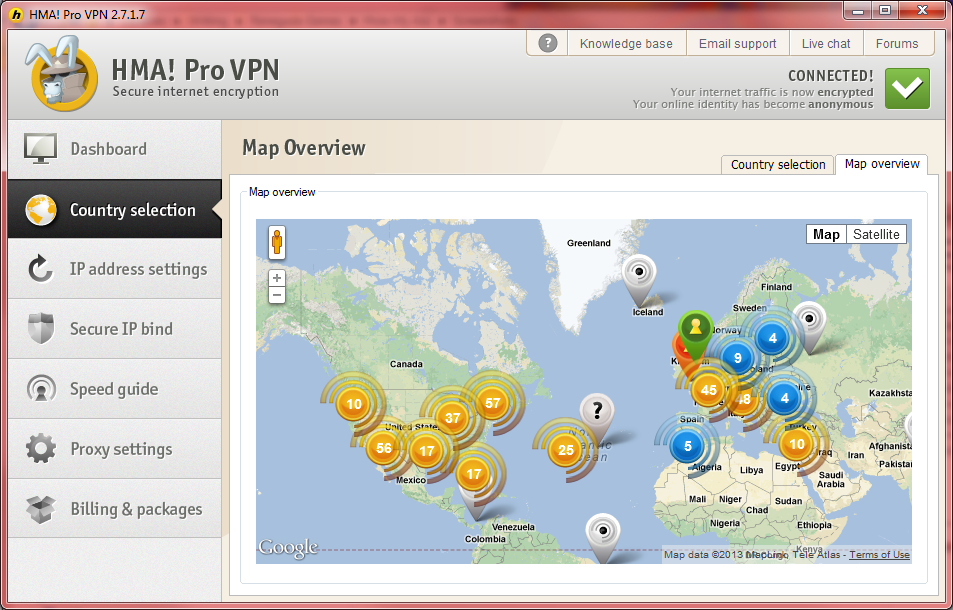This screenshot has height=610, width=953.
Task: Switch map to Satellite view
Action: coord(876,235)
